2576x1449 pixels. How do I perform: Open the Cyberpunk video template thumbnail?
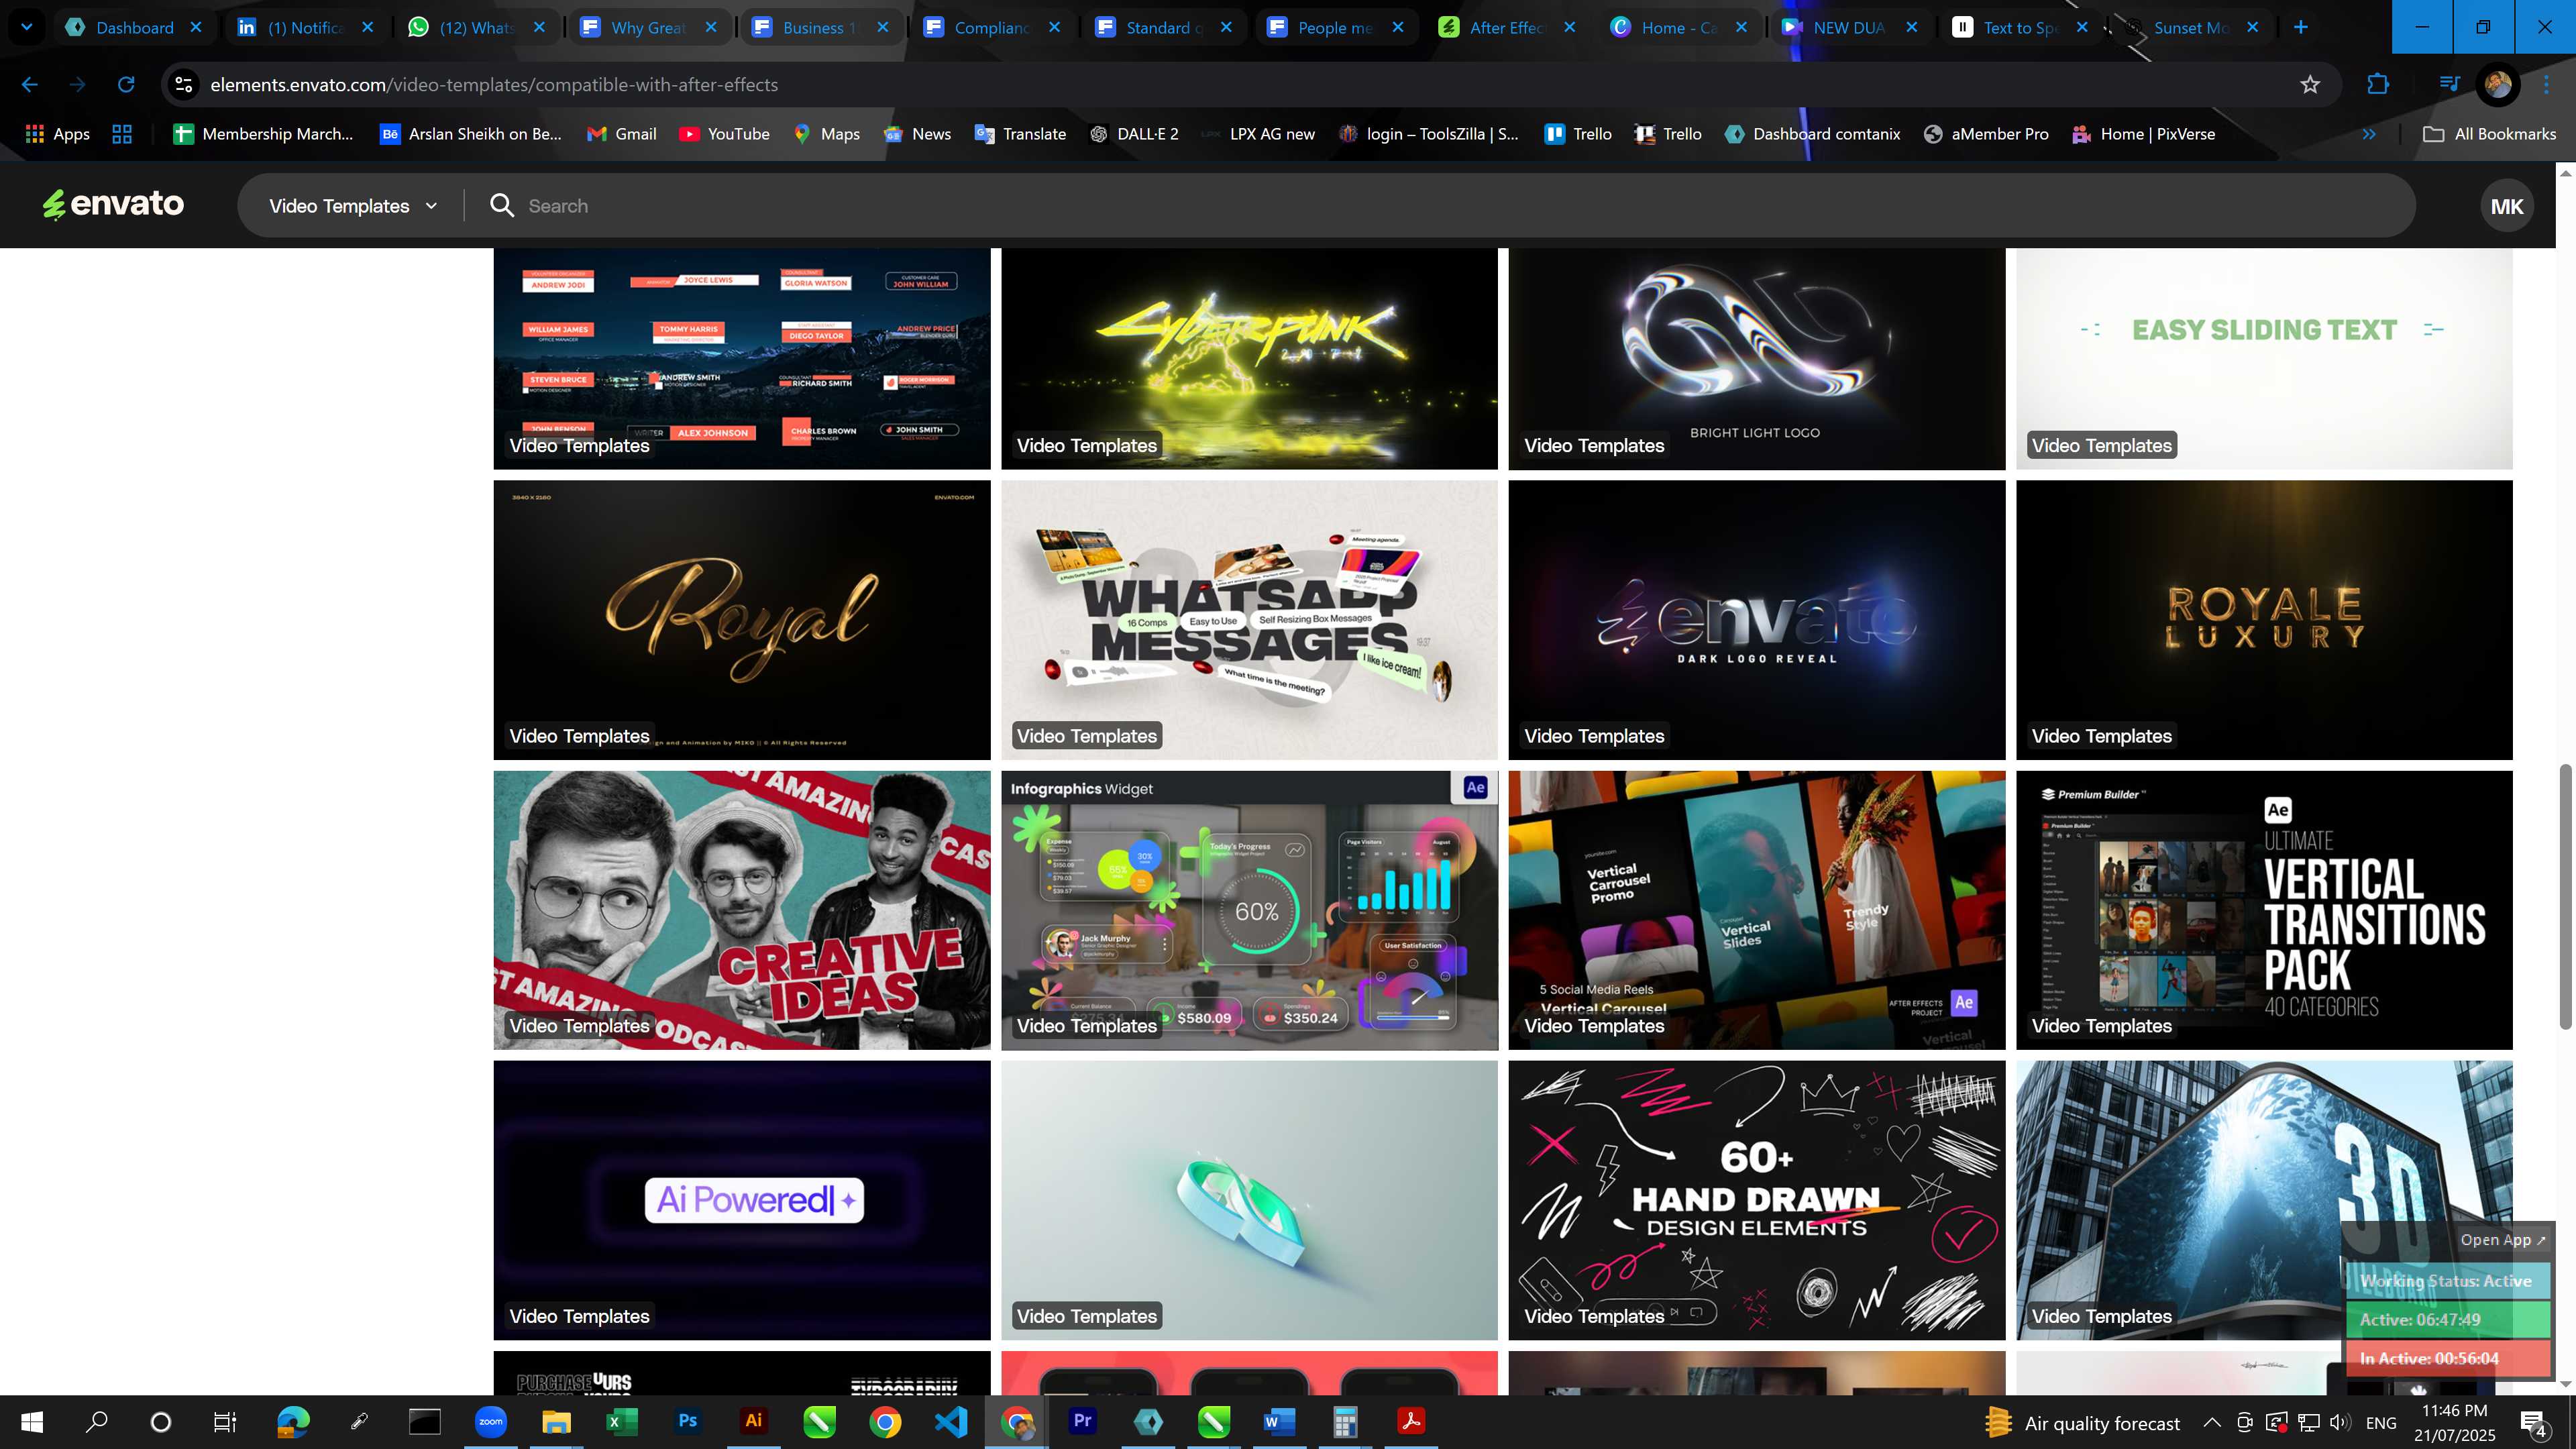1249,358
